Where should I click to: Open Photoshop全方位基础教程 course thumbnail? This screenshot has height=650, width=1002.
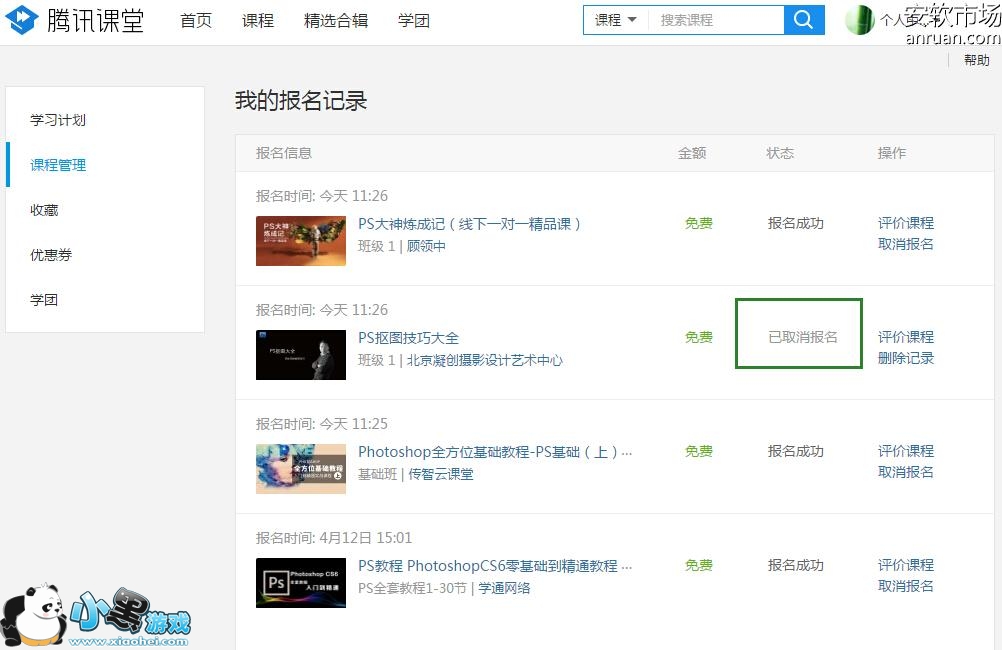[x=301, y=469]
